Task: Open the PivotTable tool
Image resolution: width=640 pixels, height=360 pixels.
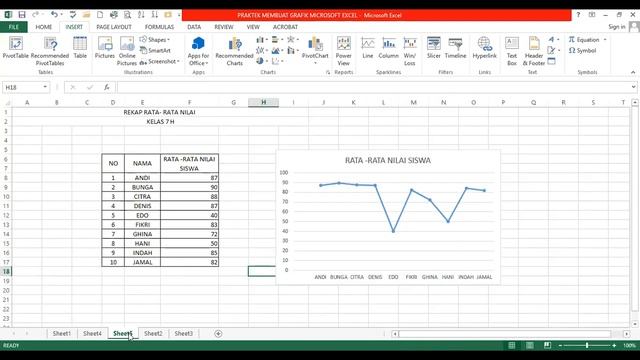Action: pyautogui.click(x=16, y=48)
